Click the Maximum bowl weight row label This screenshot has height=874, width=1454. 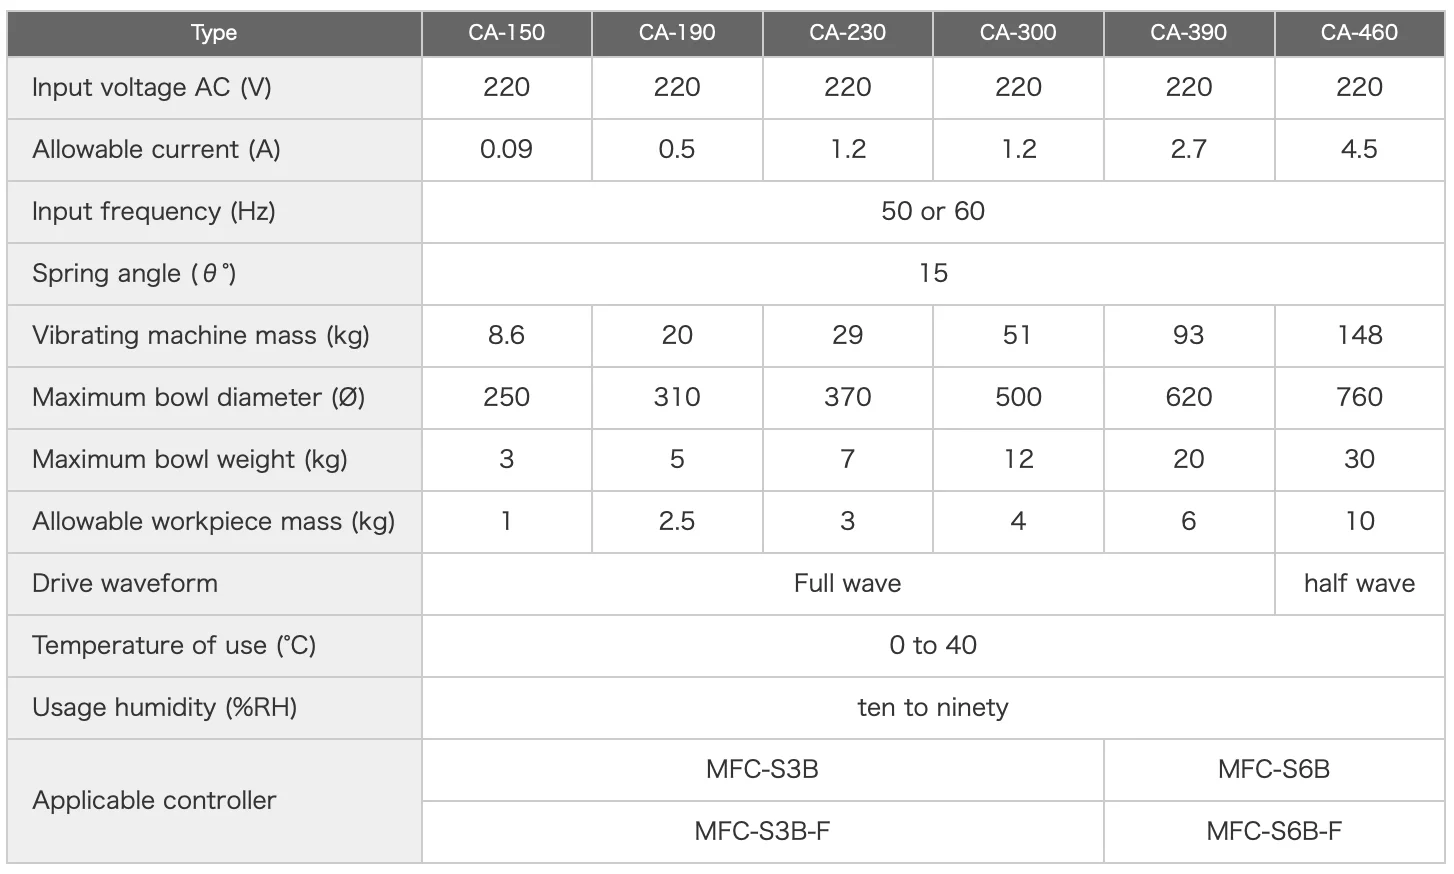tap(189, 460)
